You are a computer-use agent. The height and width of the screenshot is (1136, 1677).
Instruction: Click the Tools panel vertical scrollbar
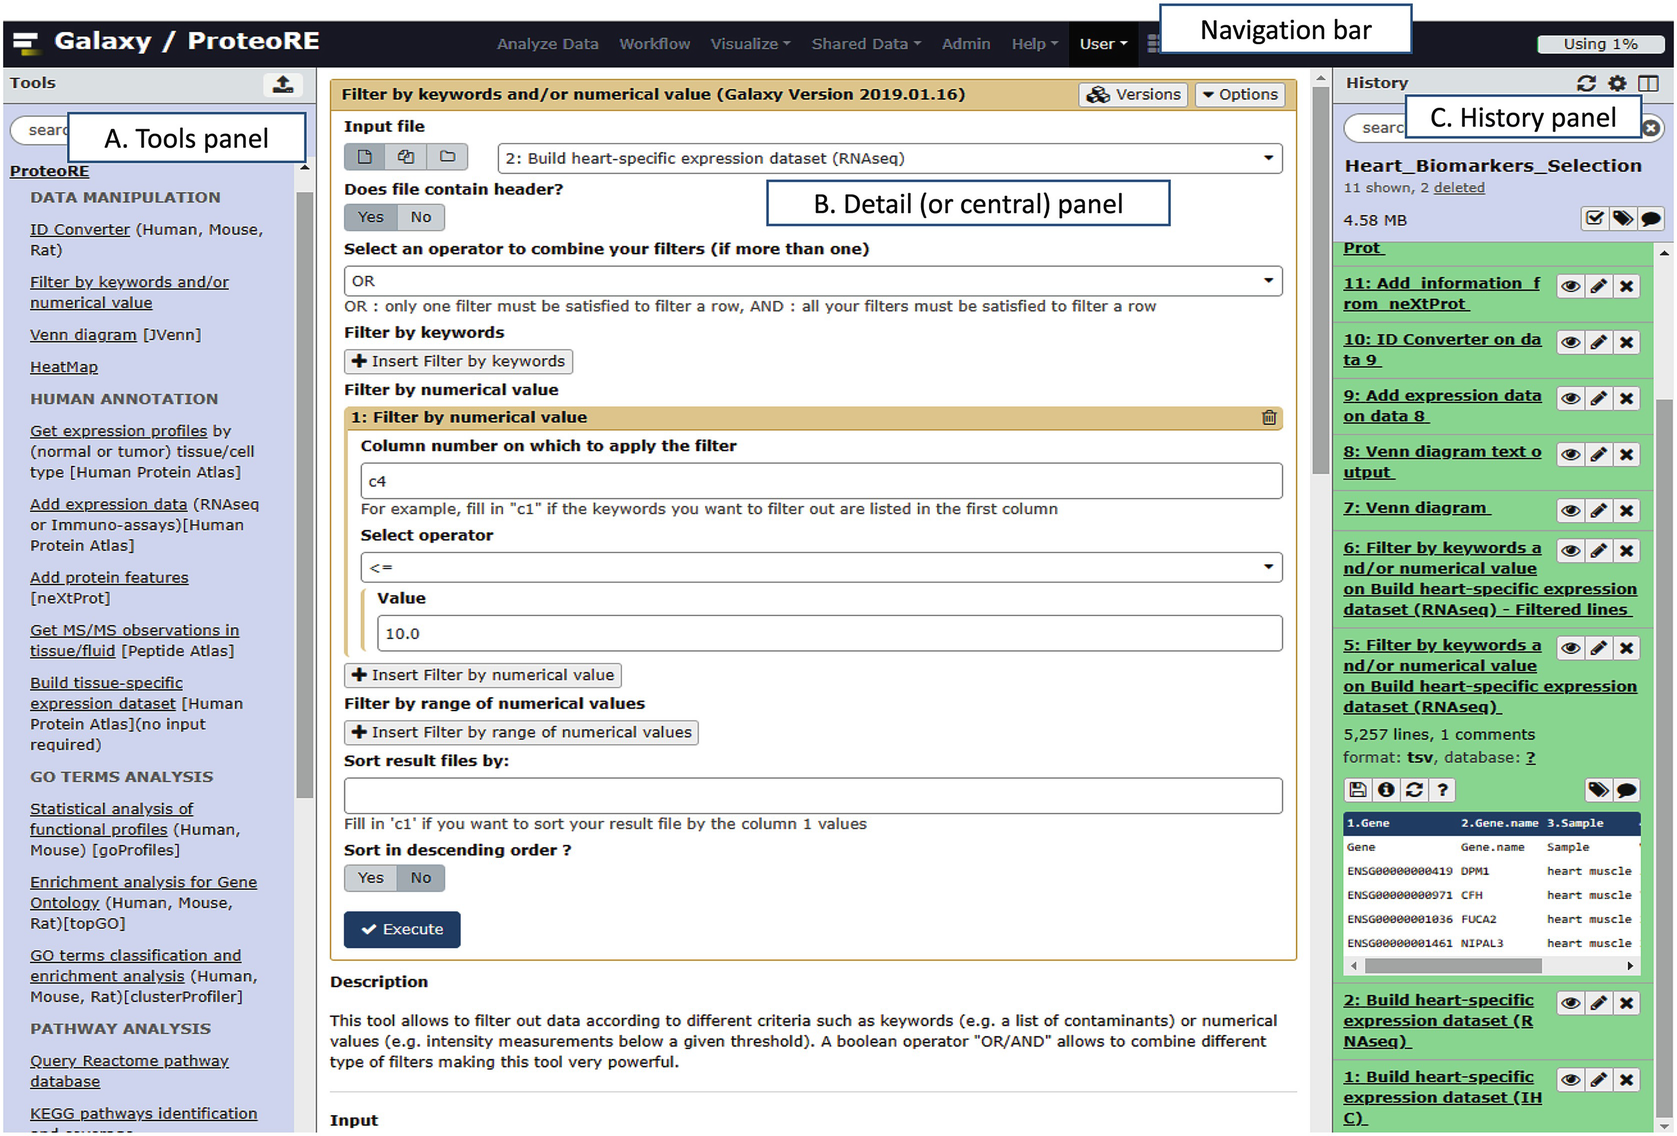click(x=305, y=495)
